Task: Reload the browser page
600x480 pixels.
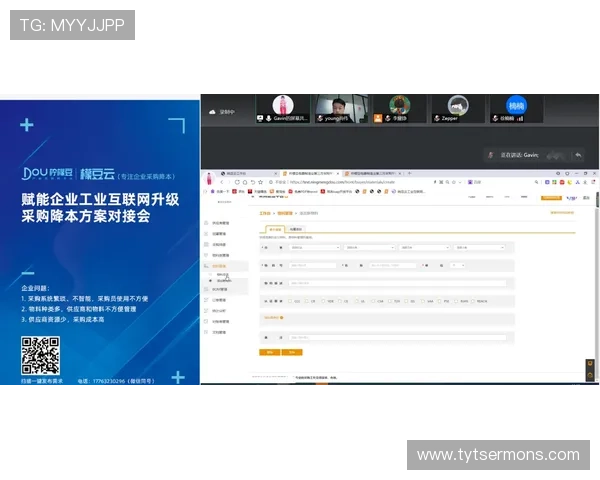Action: (x=237, y=182)
